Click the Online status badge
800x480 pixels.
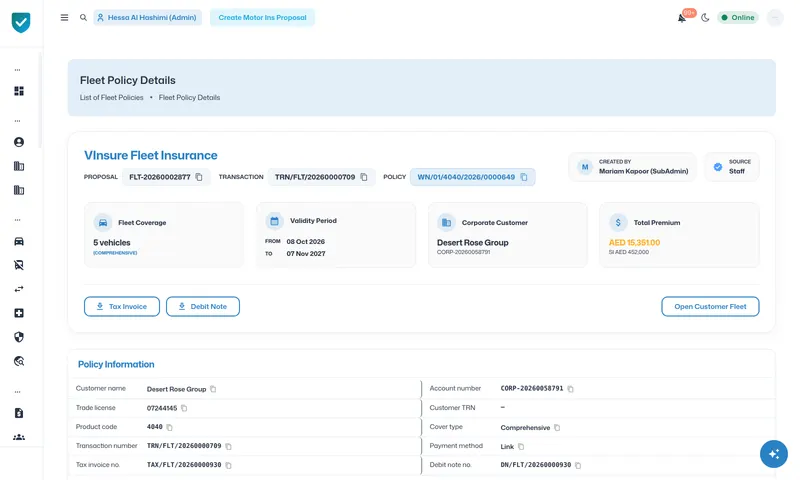coord(738,17)
